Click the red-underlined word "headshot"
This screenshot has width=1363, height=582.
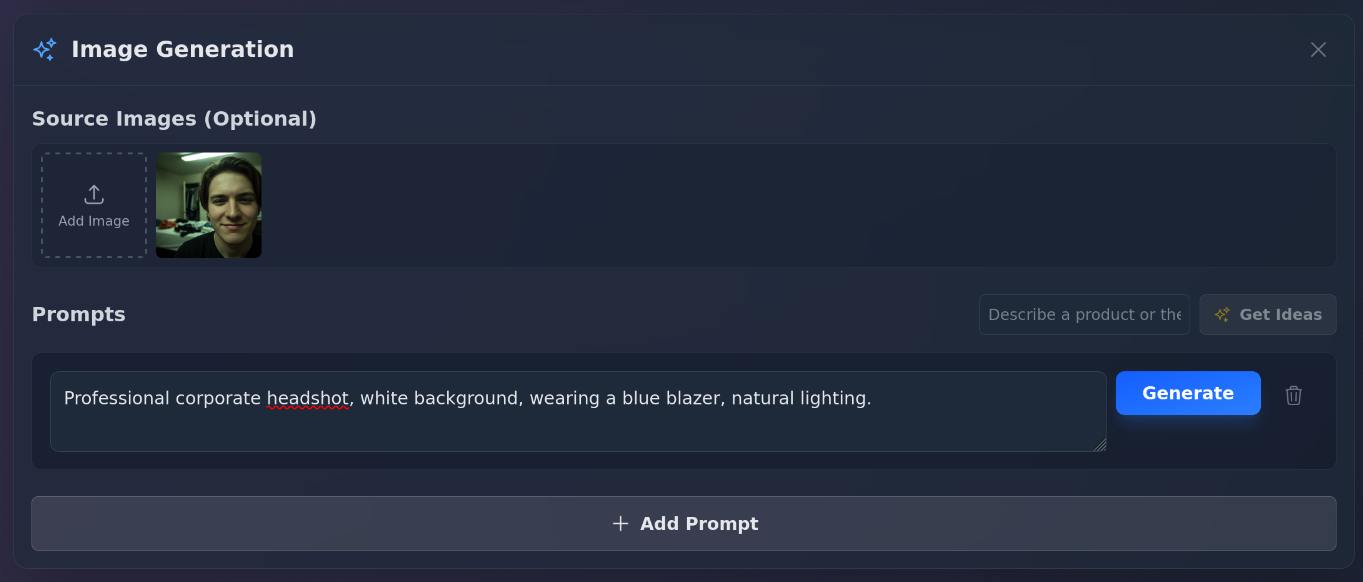(307, 398)
